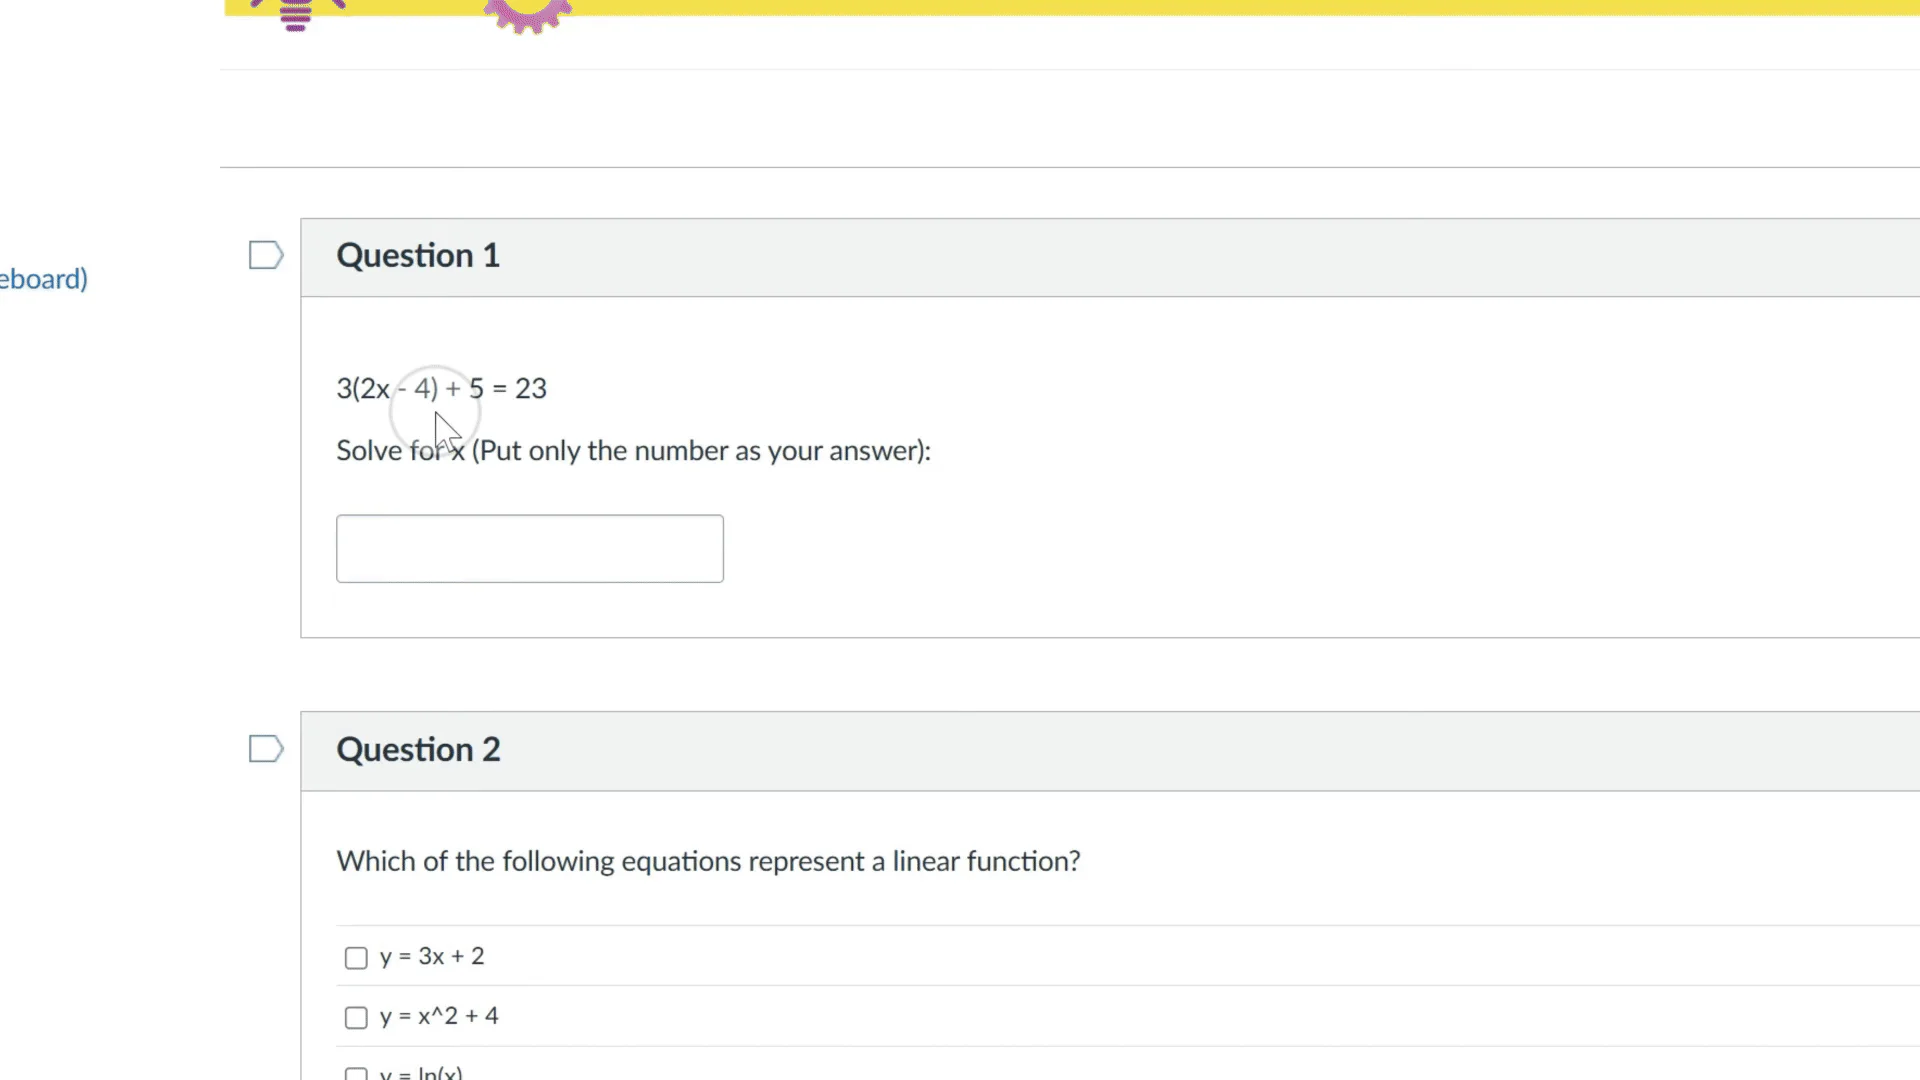Image resolution: width=1920 pixels, height=1080 pixels.
Task: Click the Question 1 answer text box
Action: pyautogui.click(x=529, y=549)
